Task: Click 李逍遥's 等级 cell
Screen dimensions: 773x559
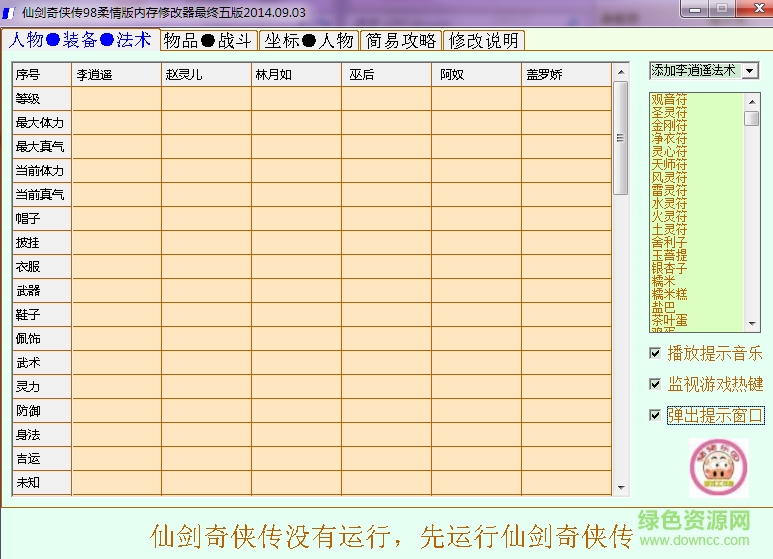Action: coord(116,99)
